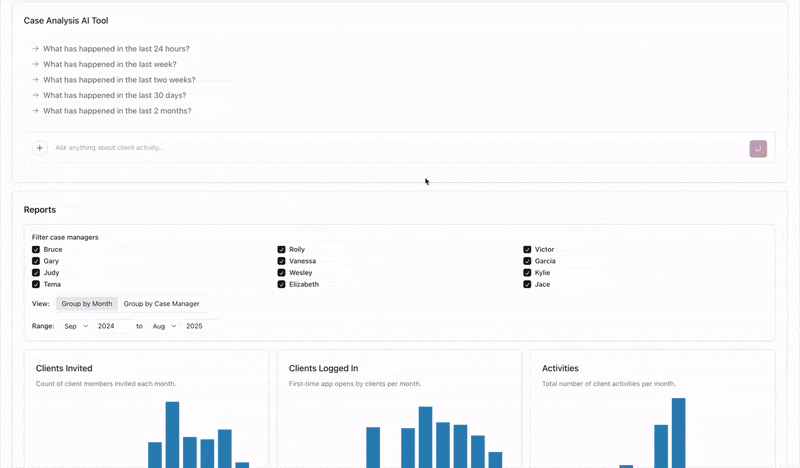Toggle the Vanessa checkbox
This screenshot has height=468, width=800.
[x=281, y=261]
